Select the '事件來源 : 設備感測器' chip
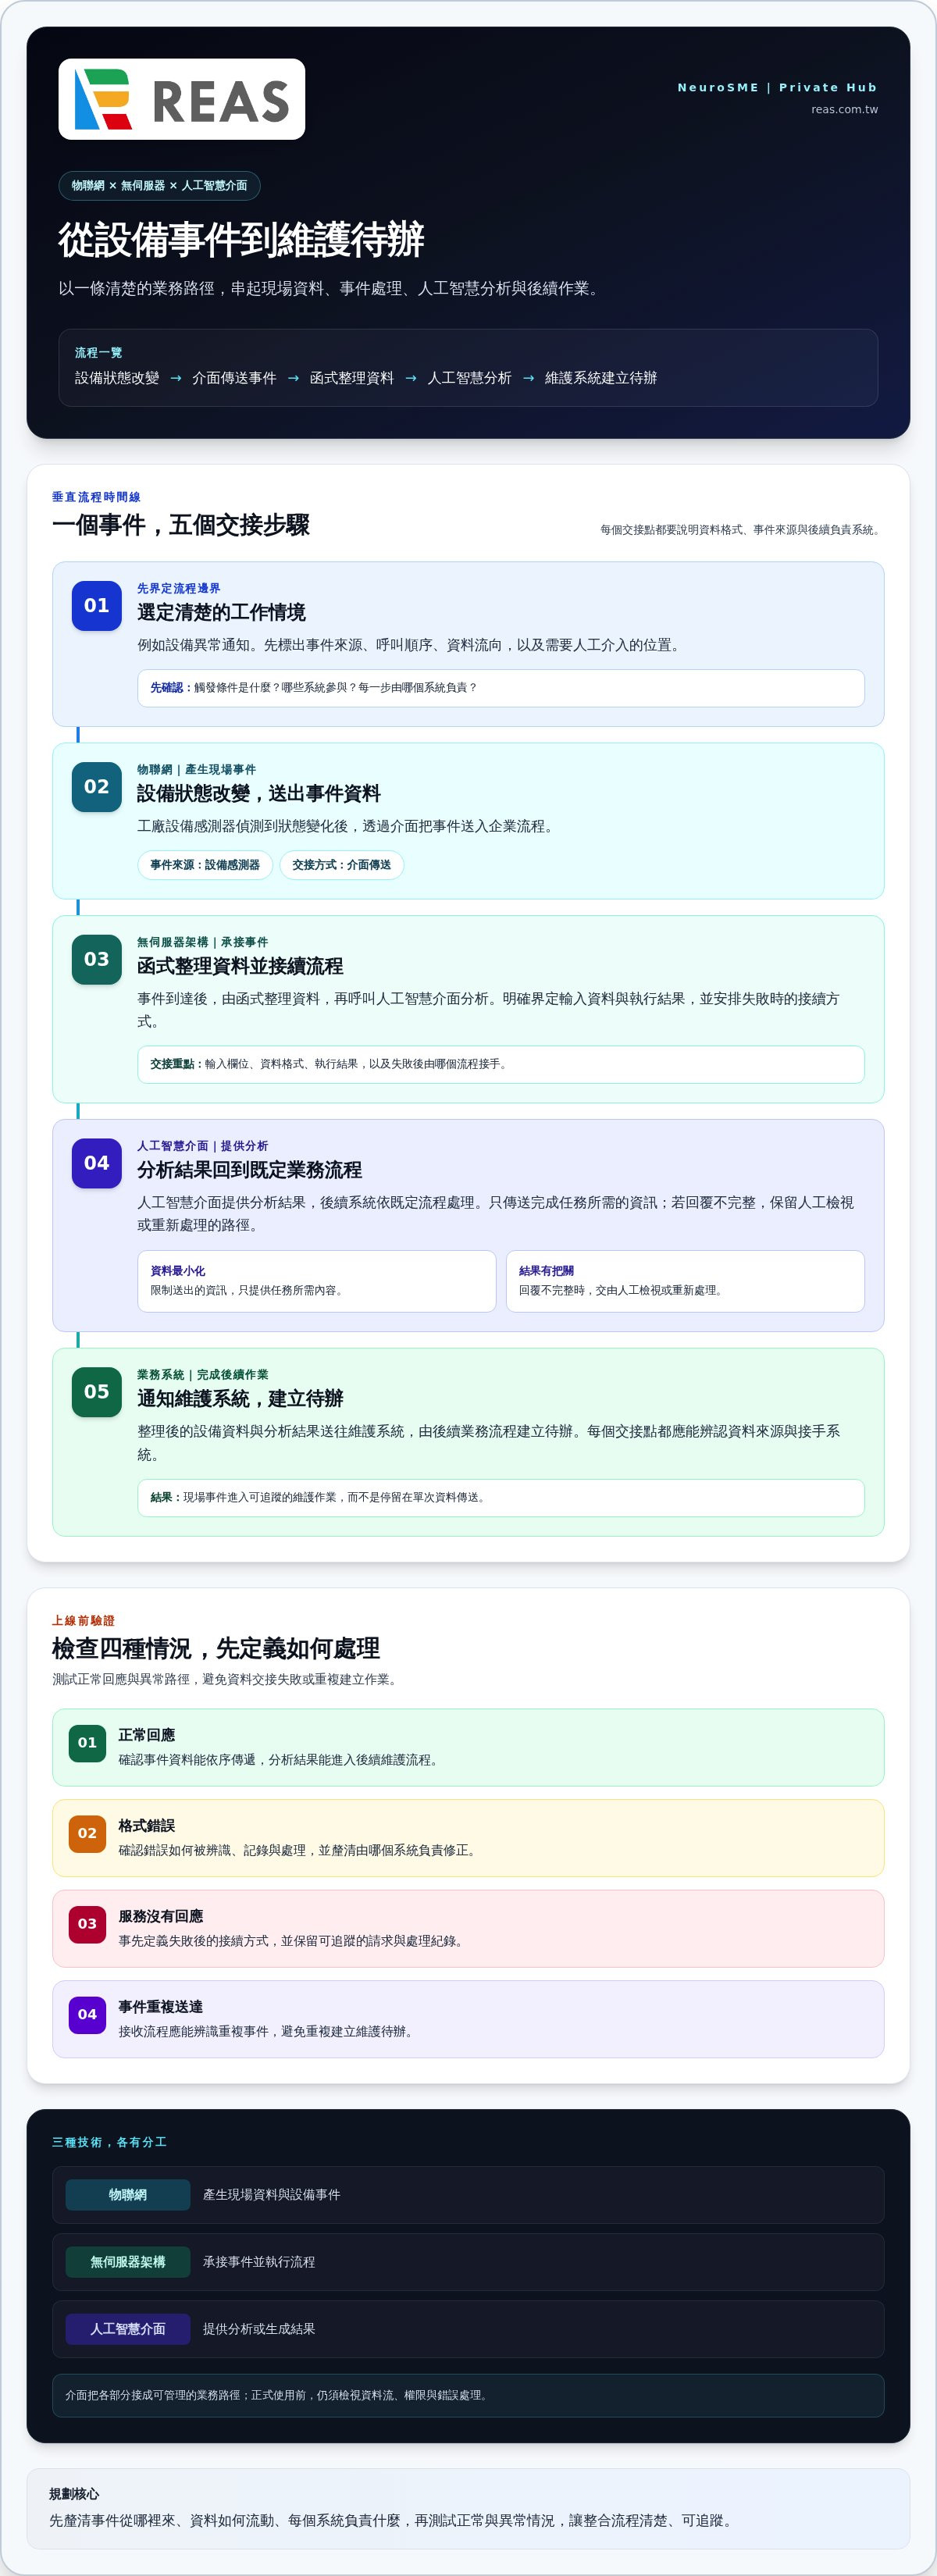 pyautogui.click(x=204, y=865)
